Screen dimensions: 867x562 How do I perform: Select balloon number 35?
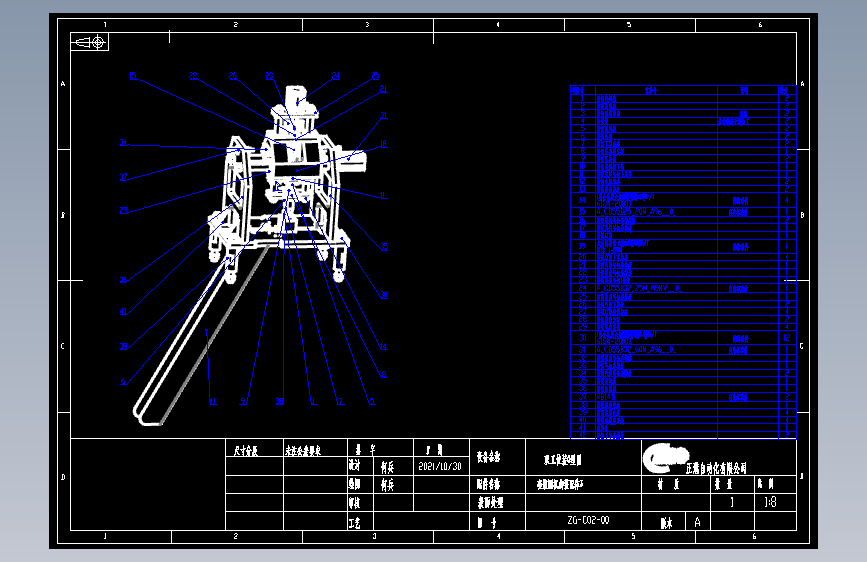pyautogui.click(x=384, y=247)
